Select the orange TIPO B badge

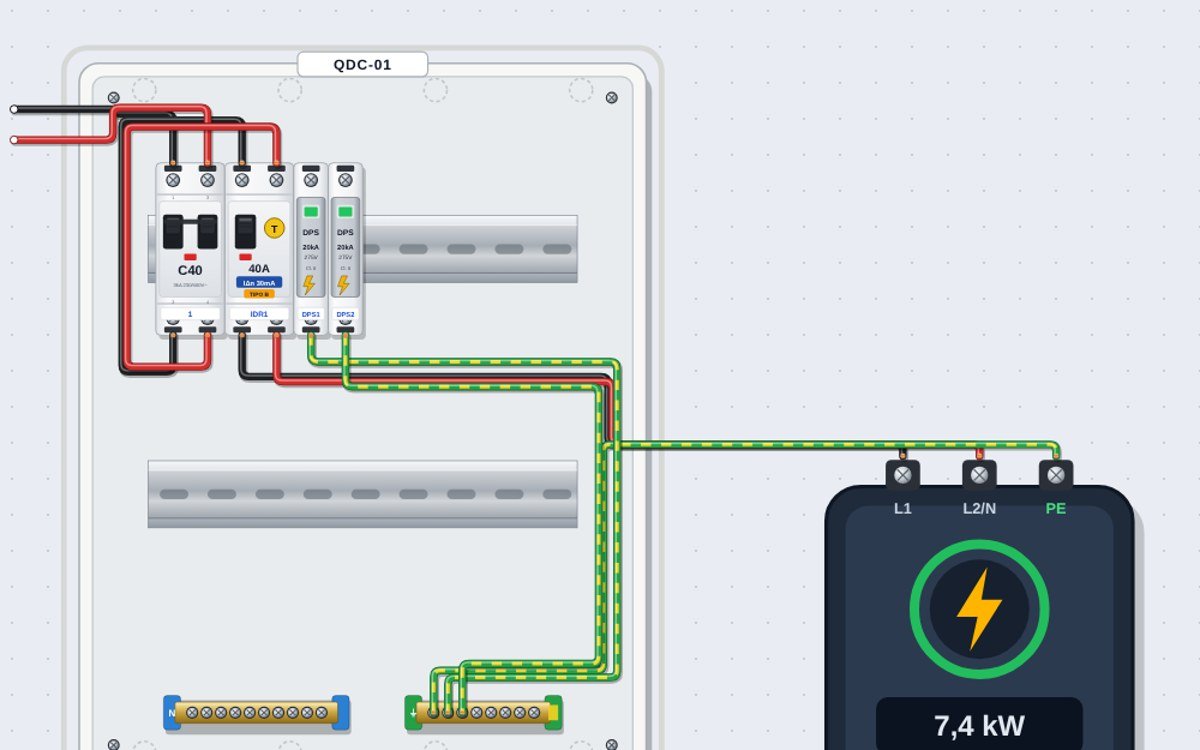(259, 294)
